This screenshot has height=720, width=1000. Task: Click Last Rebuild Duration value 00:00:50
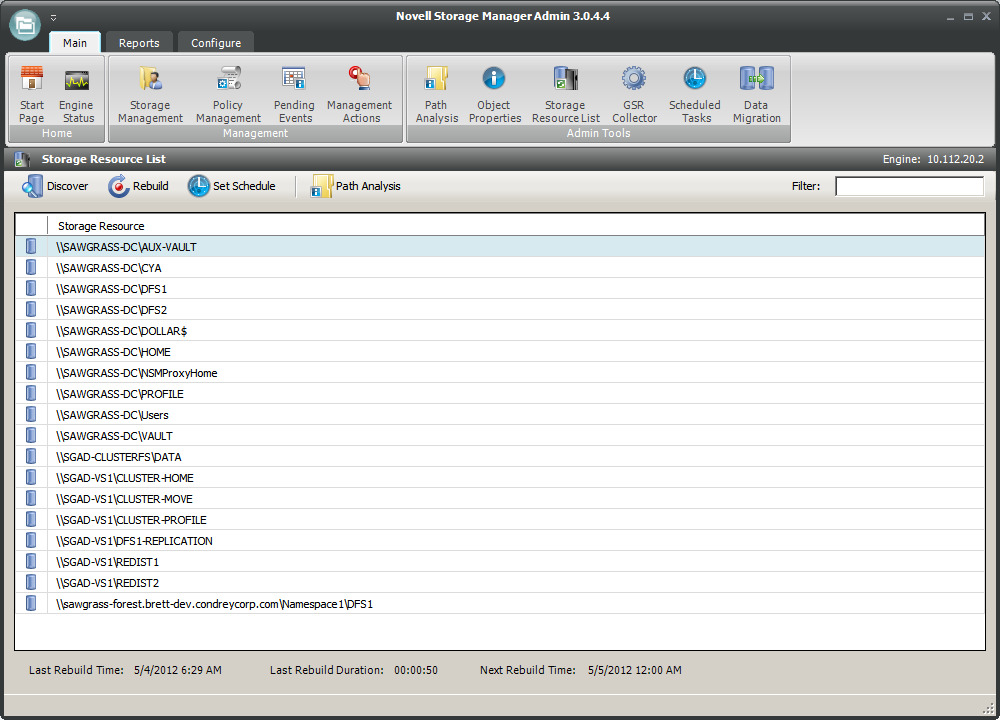(x=416, y=670)
